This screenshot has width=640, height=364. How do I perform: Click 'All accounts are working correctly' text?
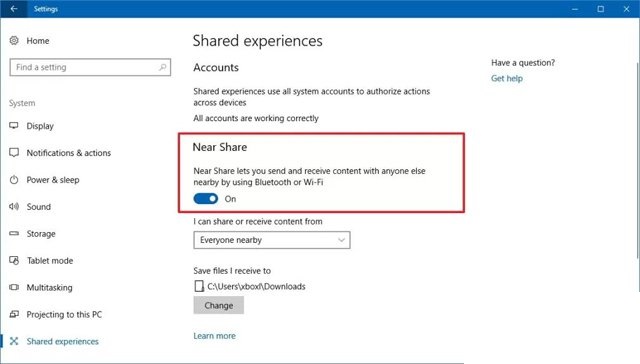pos(256,118)
